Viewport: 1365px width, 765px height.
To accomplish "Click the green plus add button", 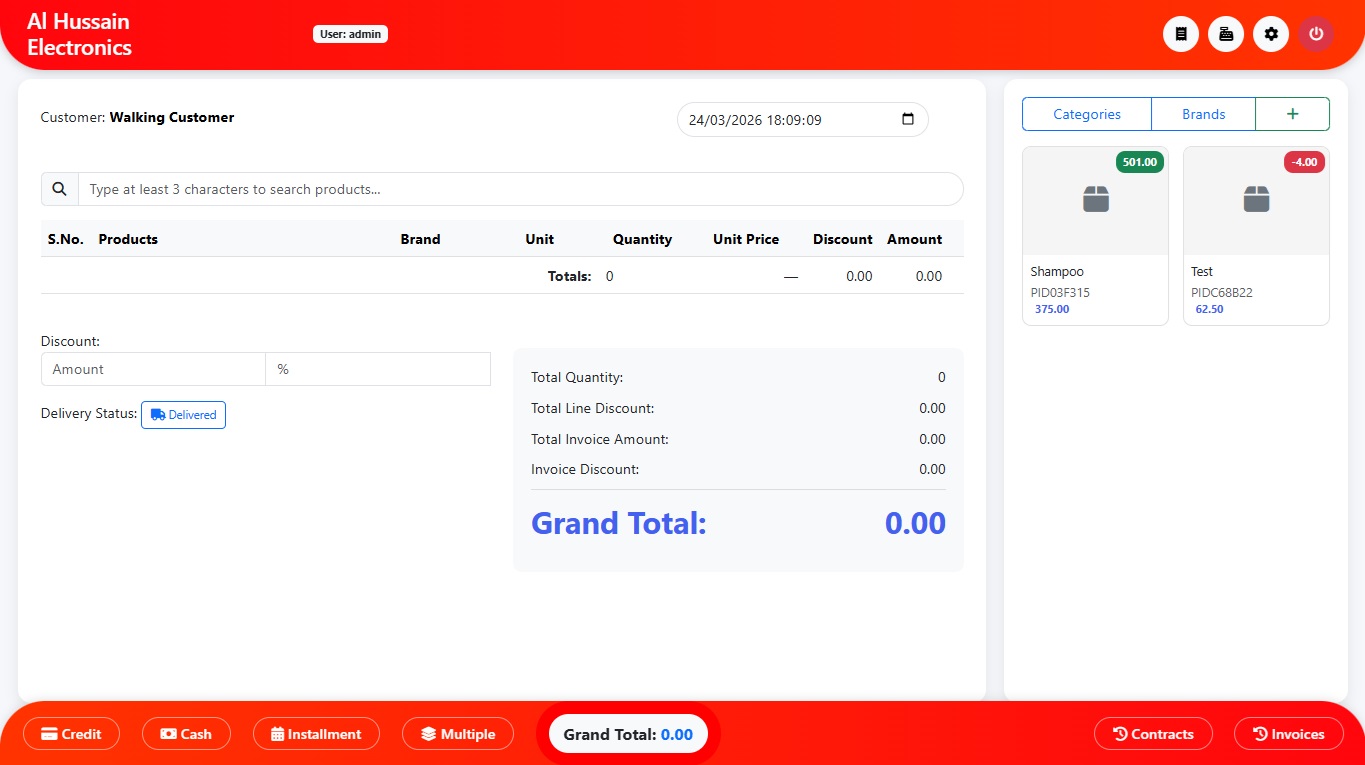I will pyautogui.click(x=1292, y=114).
